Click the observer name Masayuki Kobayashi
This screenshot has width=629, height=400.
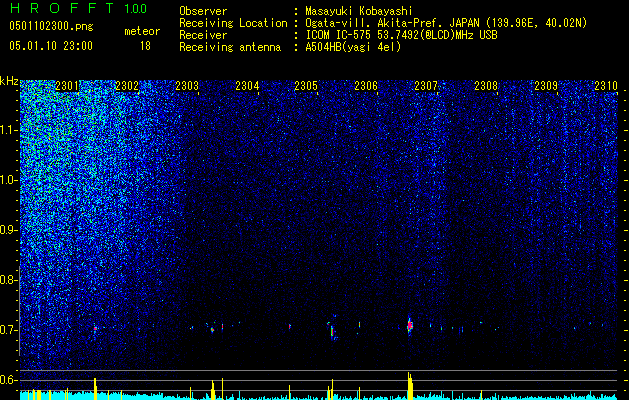click(x=359, y=11)
